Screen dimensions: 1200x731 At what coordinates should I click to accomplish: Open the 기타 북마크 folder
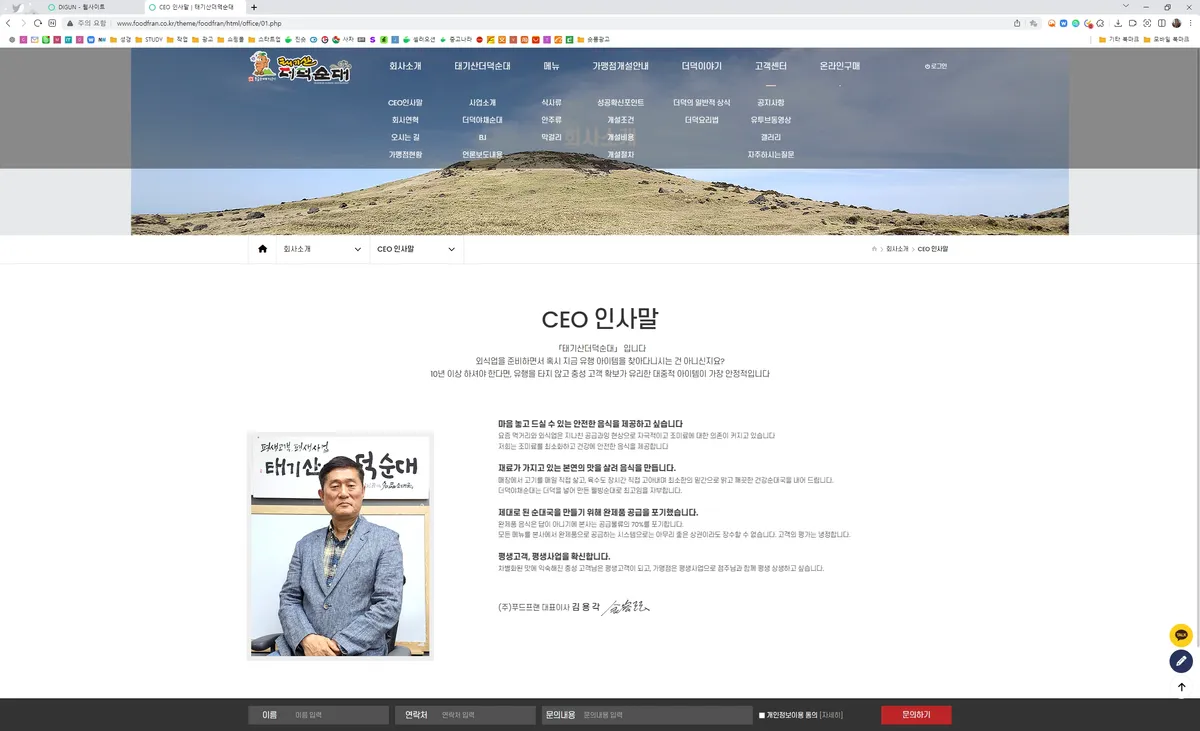pyautogui.click(x=1118, y=39)
